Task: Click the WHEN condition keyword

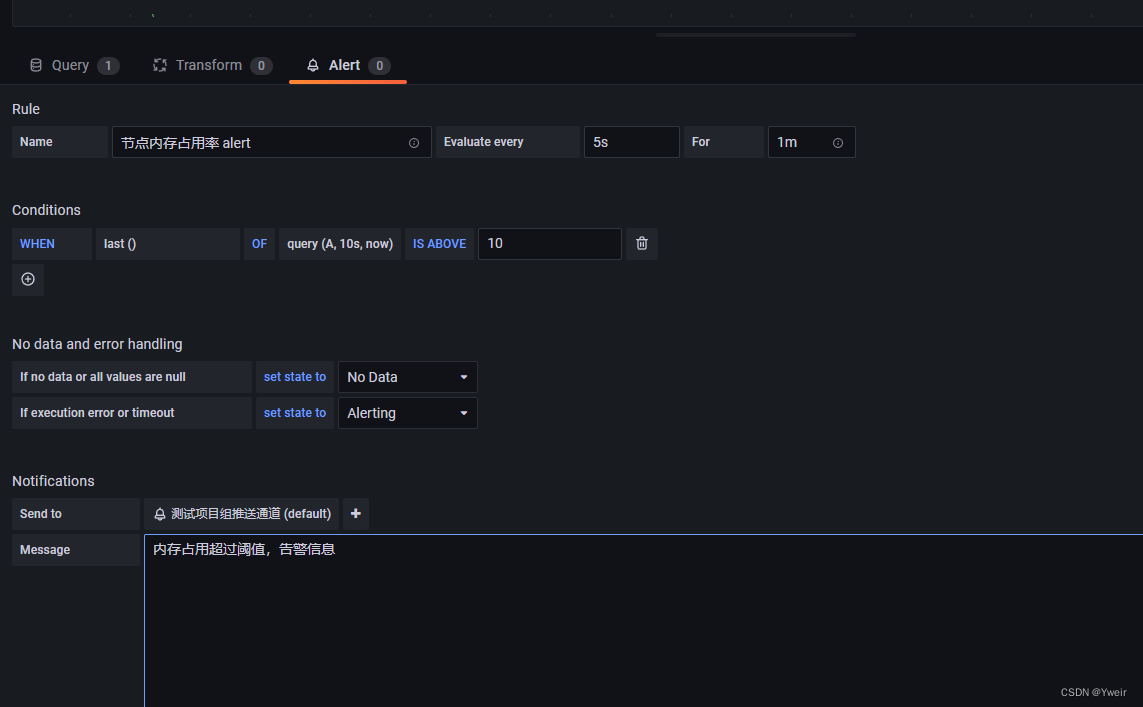Action: point(37,243)
